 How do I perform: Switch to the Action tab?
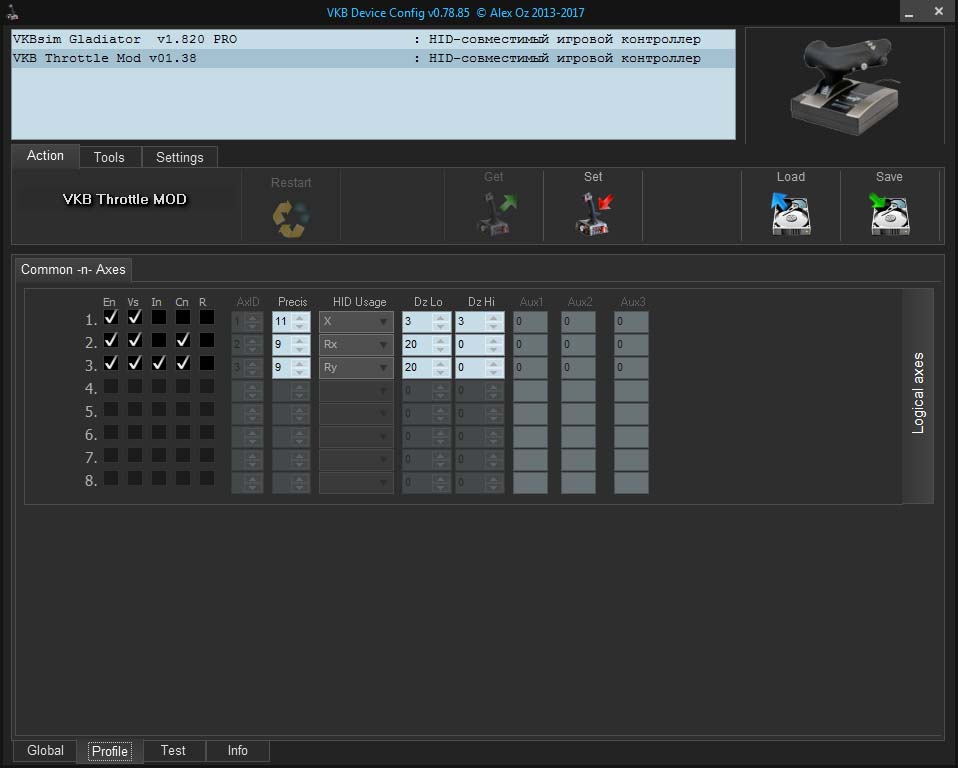(45, 156)
